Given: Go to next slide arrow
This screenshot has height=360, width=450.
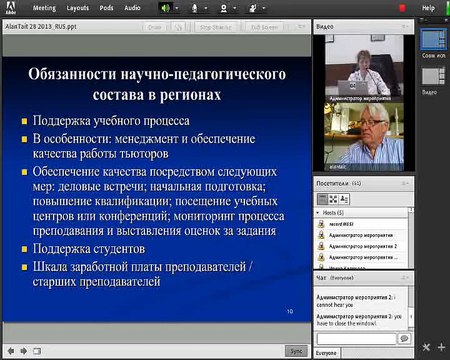Looking at the screenshot, I should pos(24,351).
